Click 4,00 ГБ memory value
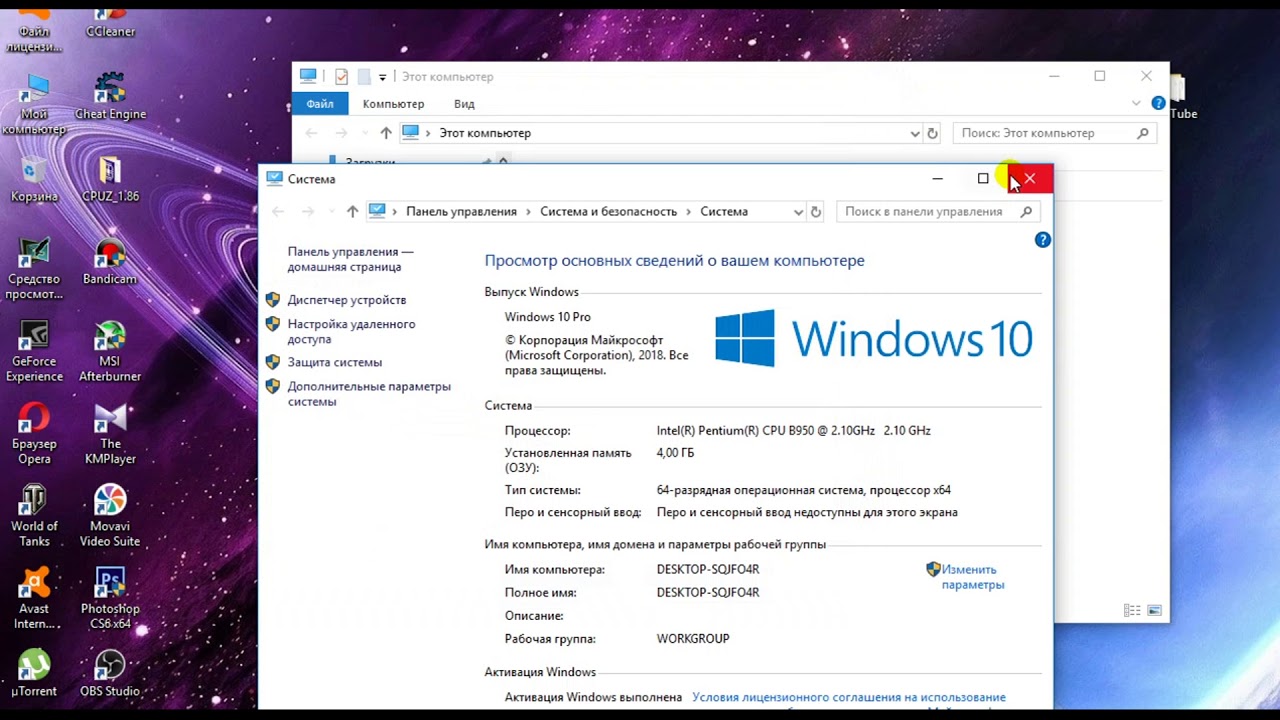This screenshot has width=1280, height=720. pyautogui.click(x=675, y=453)
